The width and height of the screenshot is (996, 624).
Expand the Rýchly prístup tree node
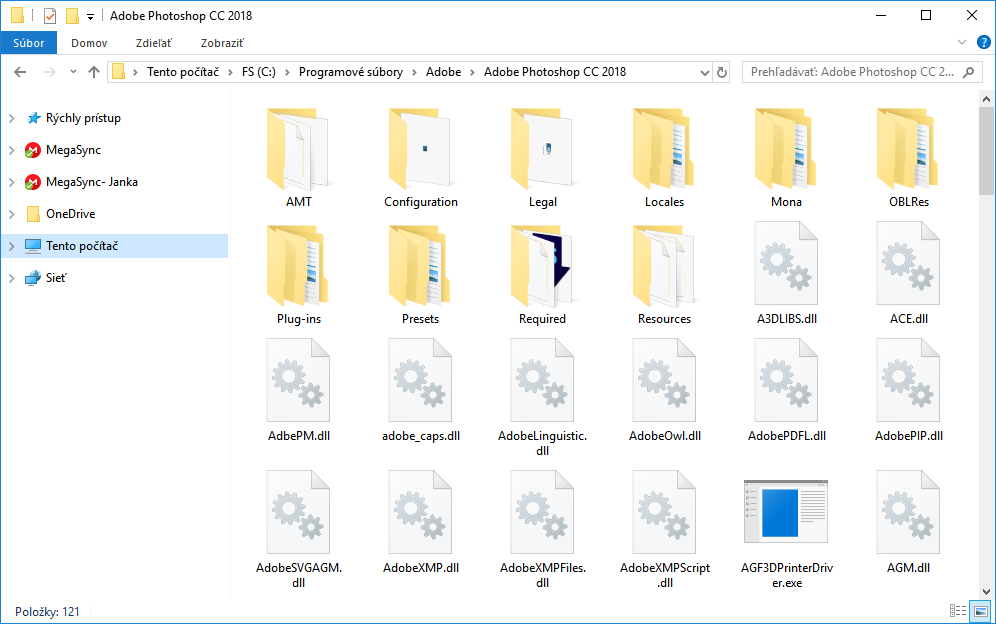[x=11, y=118]
